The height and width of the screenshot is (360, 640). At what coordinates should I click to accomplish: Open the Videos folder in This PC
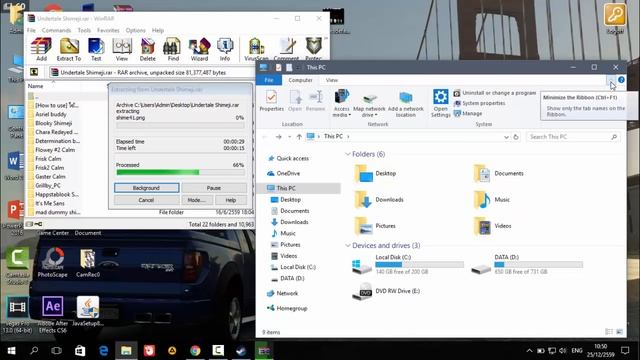coord(492,226)
